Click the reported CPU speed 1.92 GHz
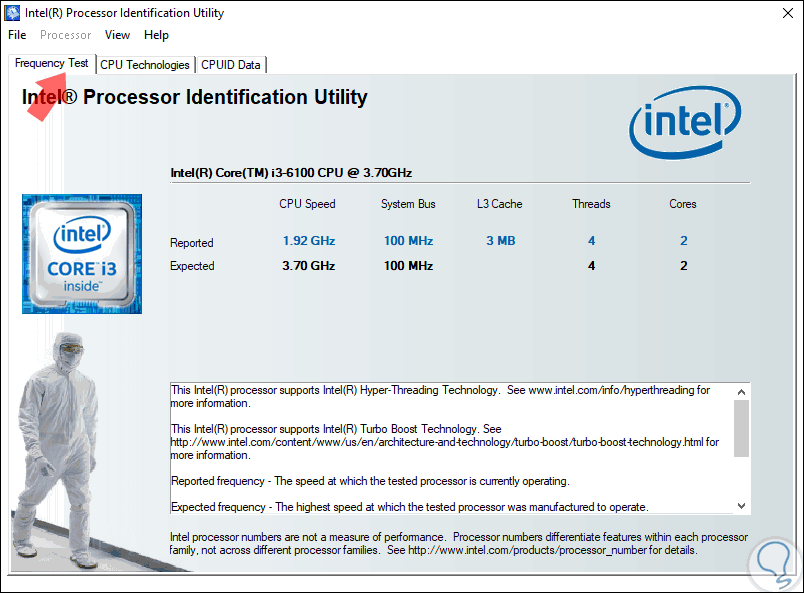Viewport: 804px width, 593px height. [309, 241]
